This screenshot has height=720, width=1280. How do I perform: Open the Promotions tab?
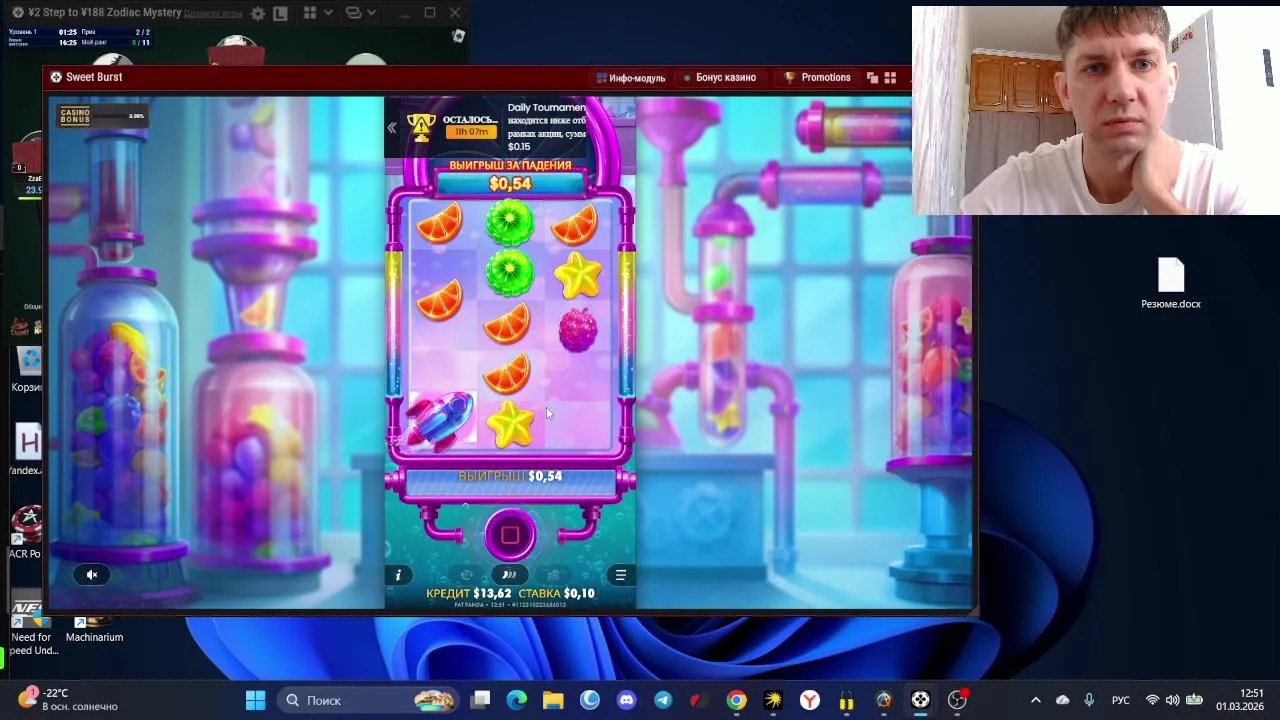pyautogui.click(x=817, y=77)
